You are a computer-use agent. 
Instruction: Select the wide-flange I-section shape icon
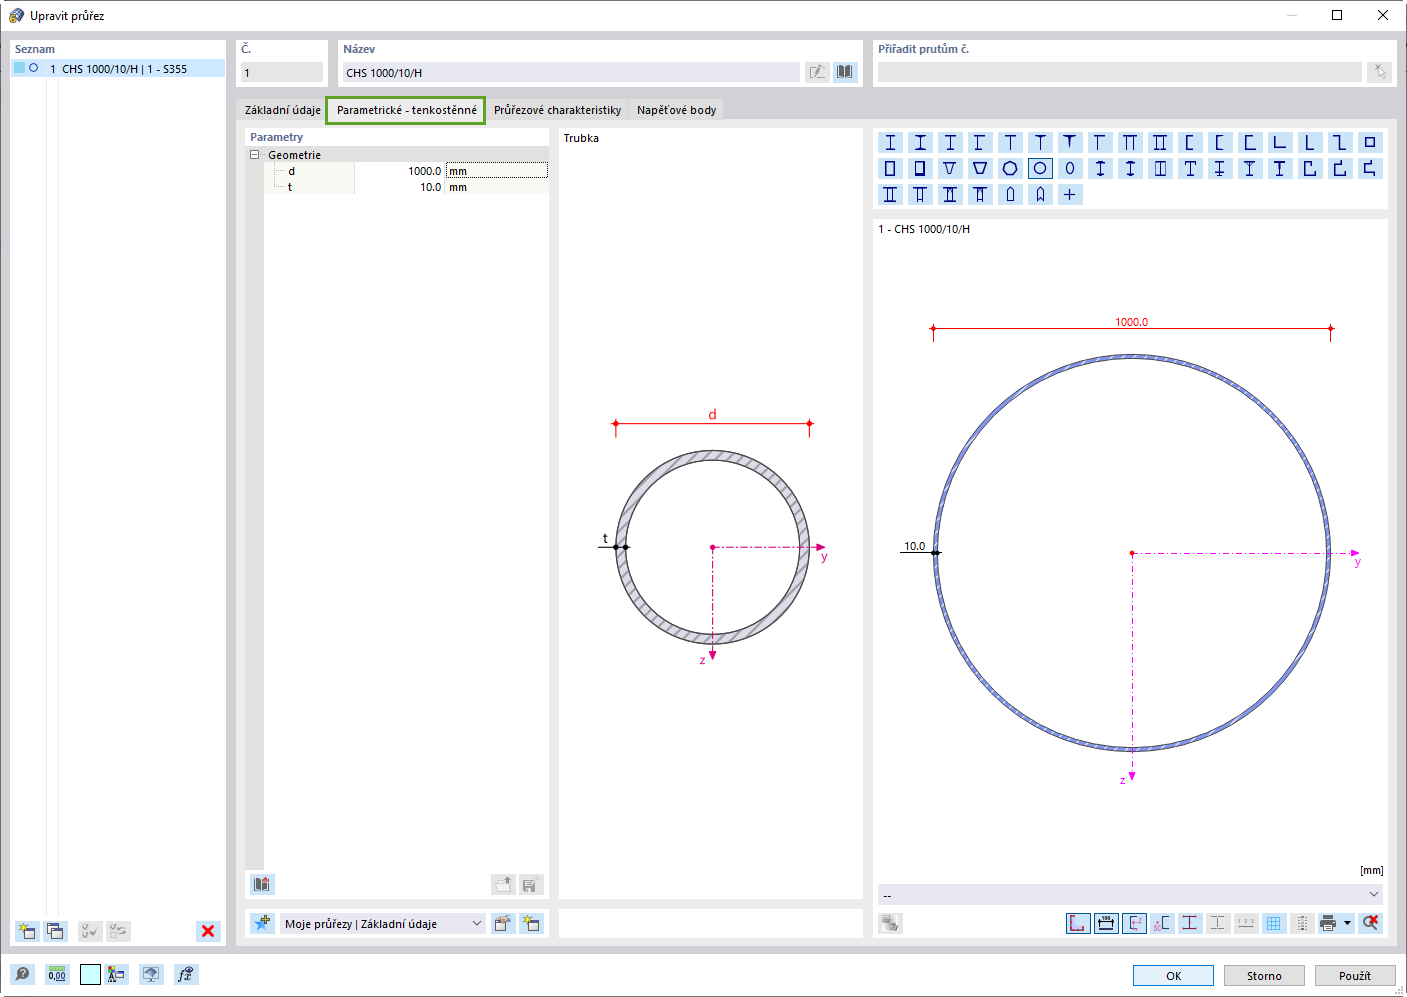click(x=890, y=143)
